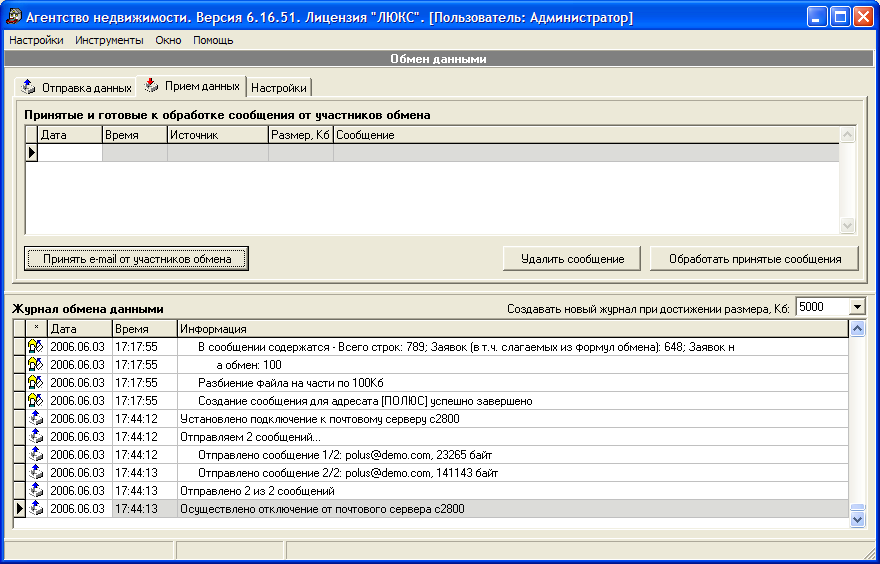Click the Прием данных tab icon
The image size is (880, 564).
click(151, 85)
